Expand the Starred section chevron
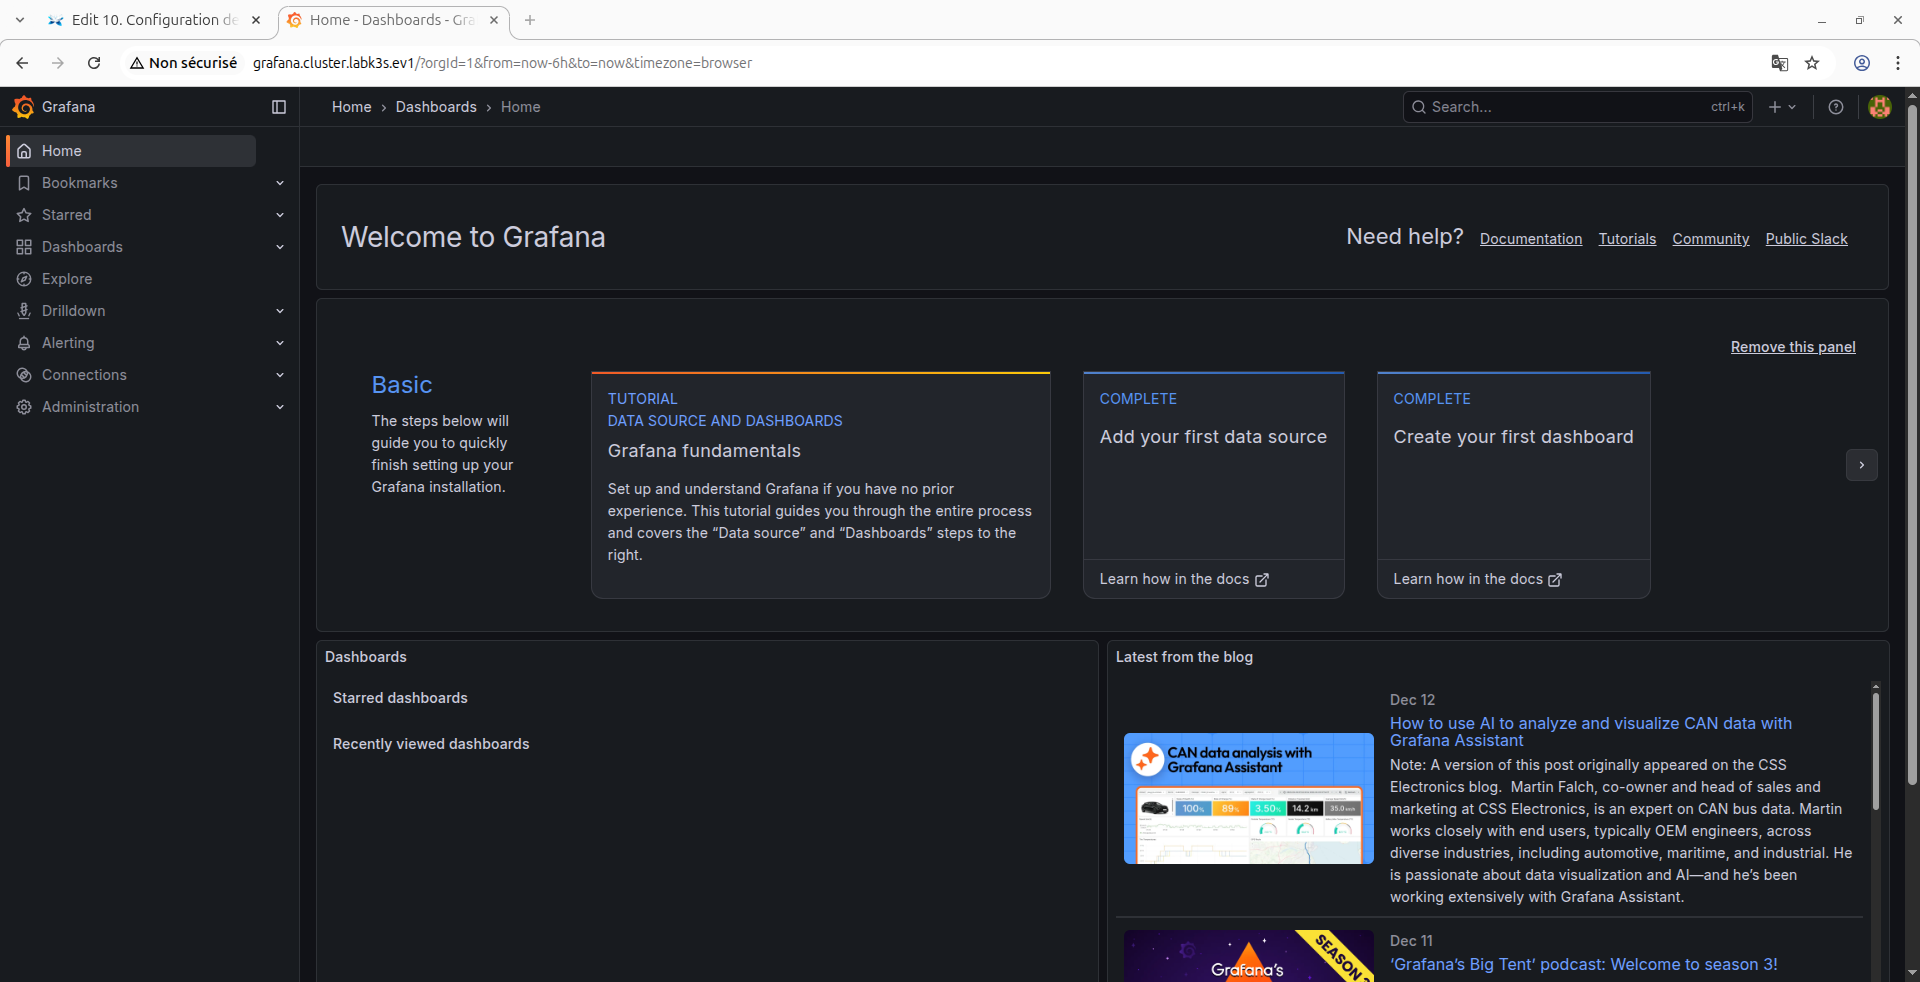Viewport: 1920px width, 982px height. click(x=280, y=215)
